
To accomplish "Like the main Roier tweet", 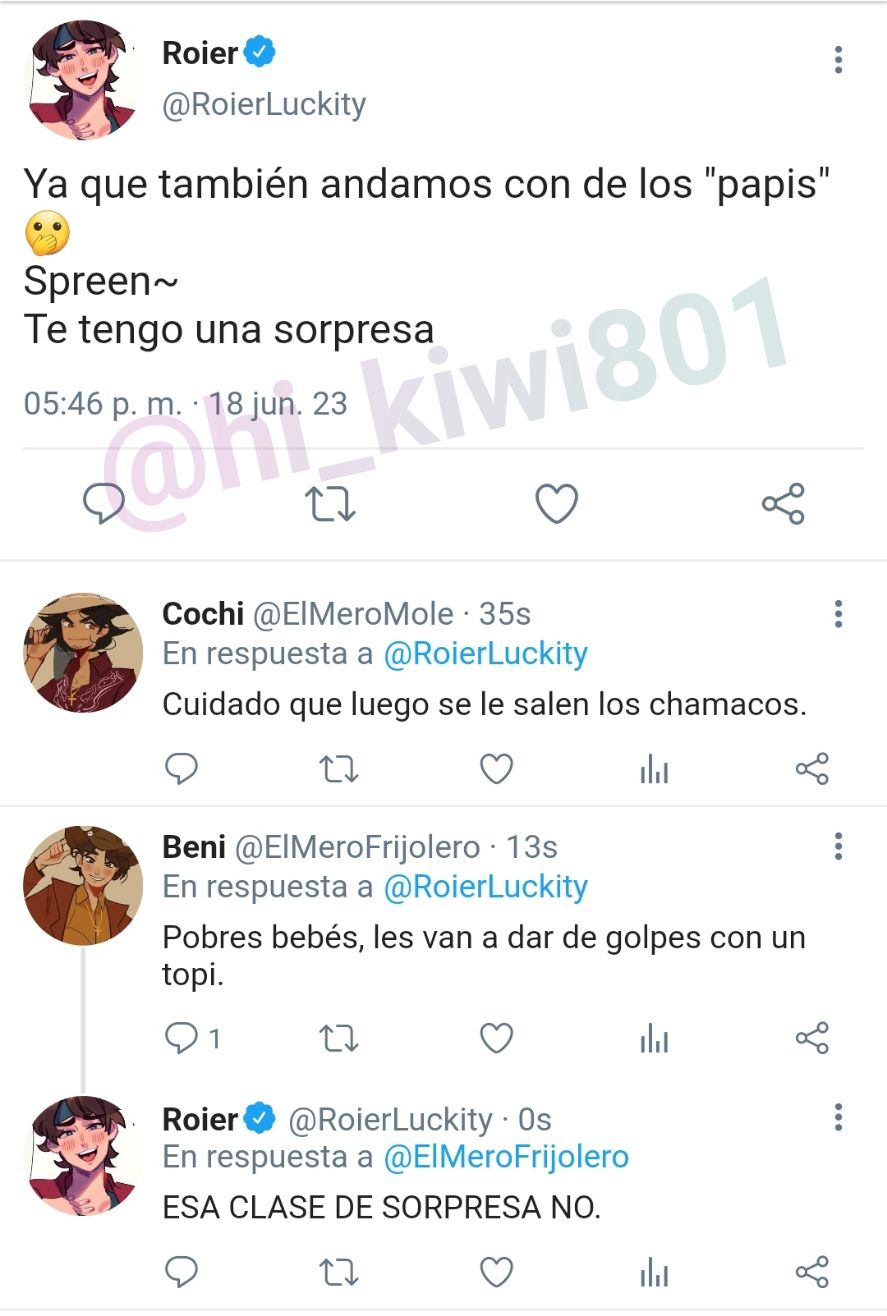I will click(557, 503).
